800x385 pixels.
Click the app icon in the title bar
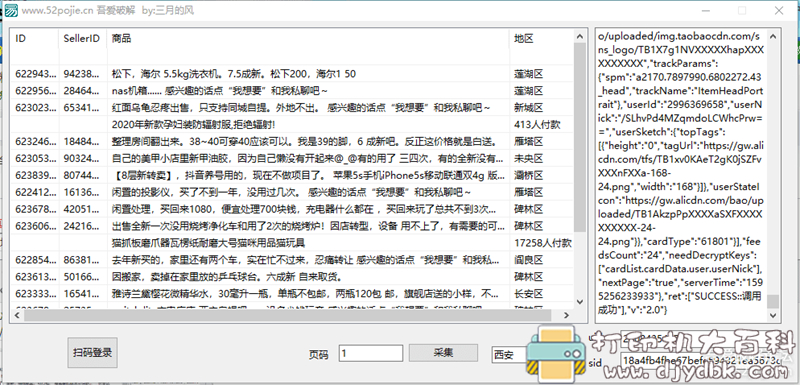click(x=12, y=10)
